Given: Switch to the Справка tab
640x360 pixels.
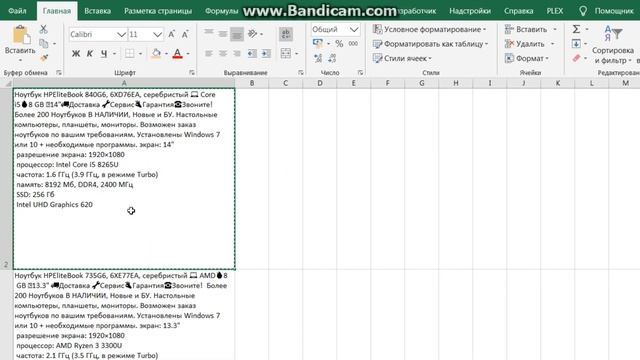Looking at the screenshot, I should tap(518, 11).
